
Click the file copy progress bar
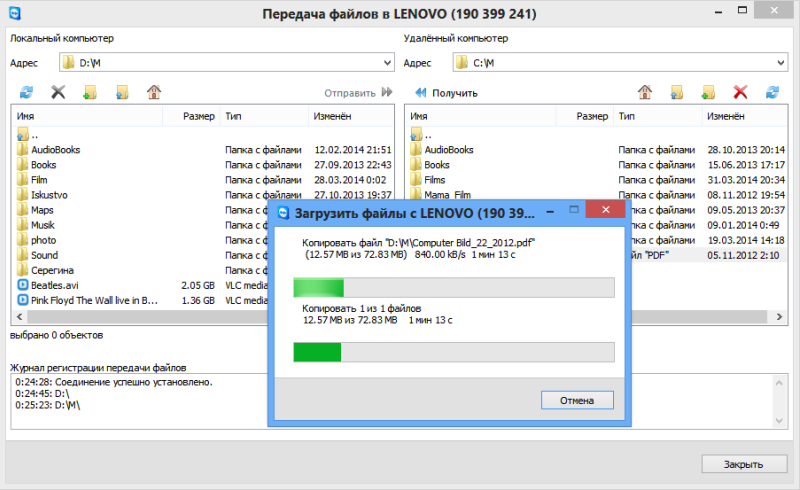click(454, 288)
